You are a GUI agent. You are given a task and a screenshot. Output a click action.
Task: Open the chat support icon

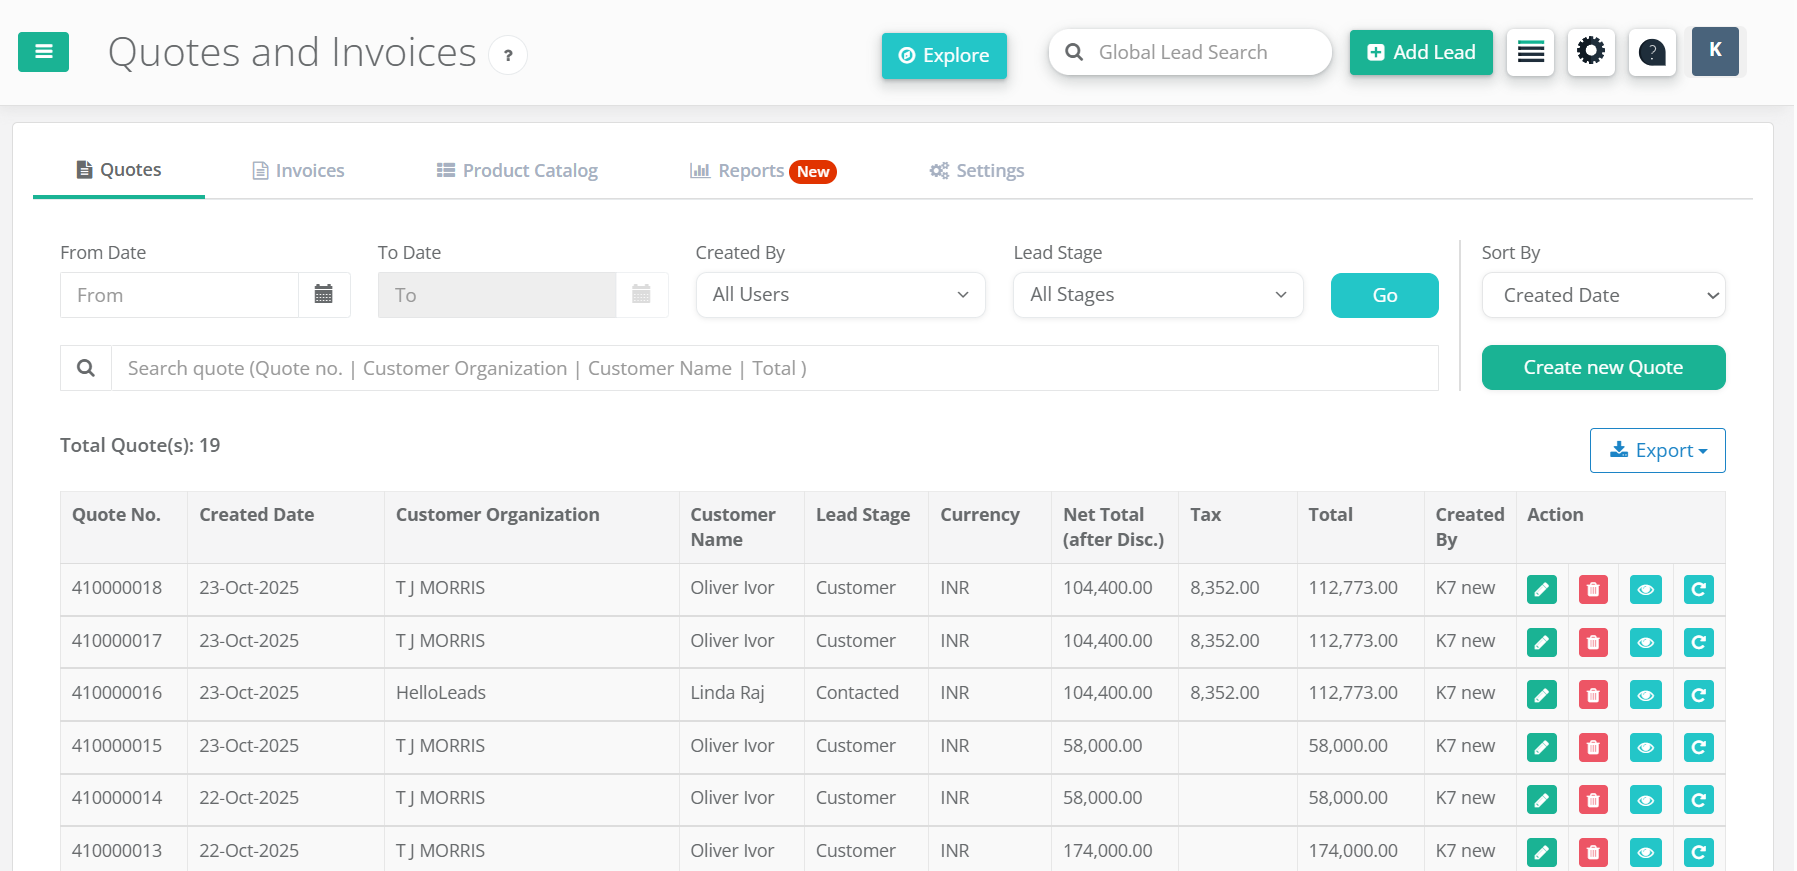(1652, 52)
